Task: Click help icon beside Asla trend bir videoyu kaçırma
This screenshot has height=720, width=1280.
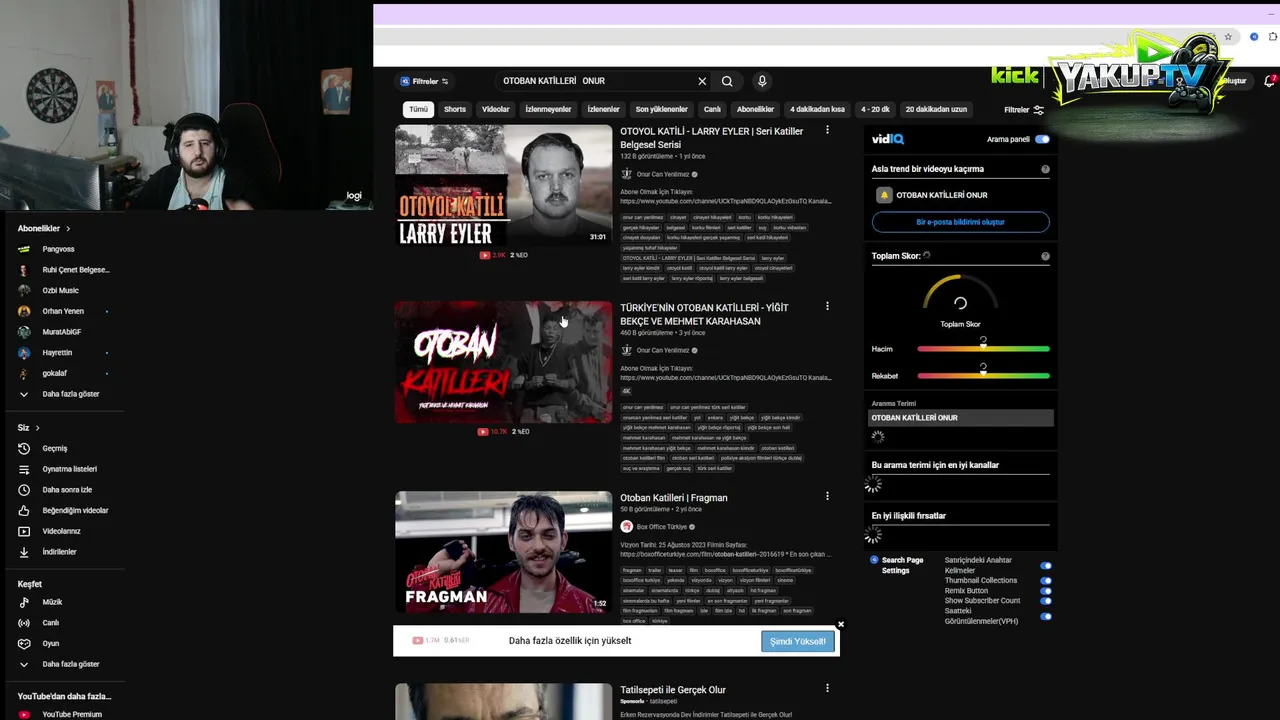Action: [1045, 169]
